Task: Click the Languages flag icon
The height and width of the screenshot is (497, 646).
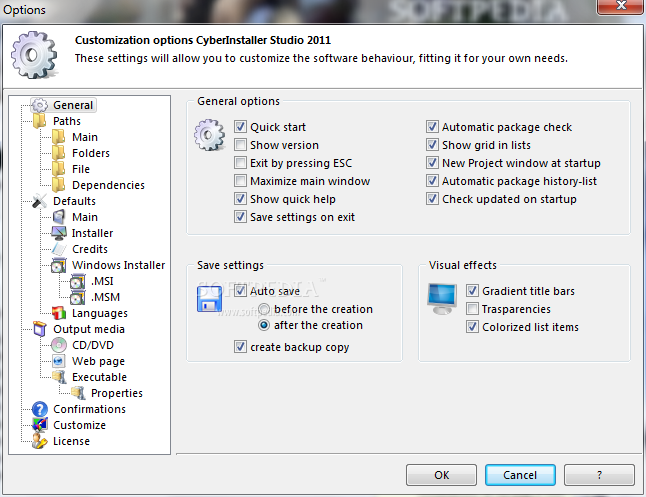Action: click(x=58, y=313)
